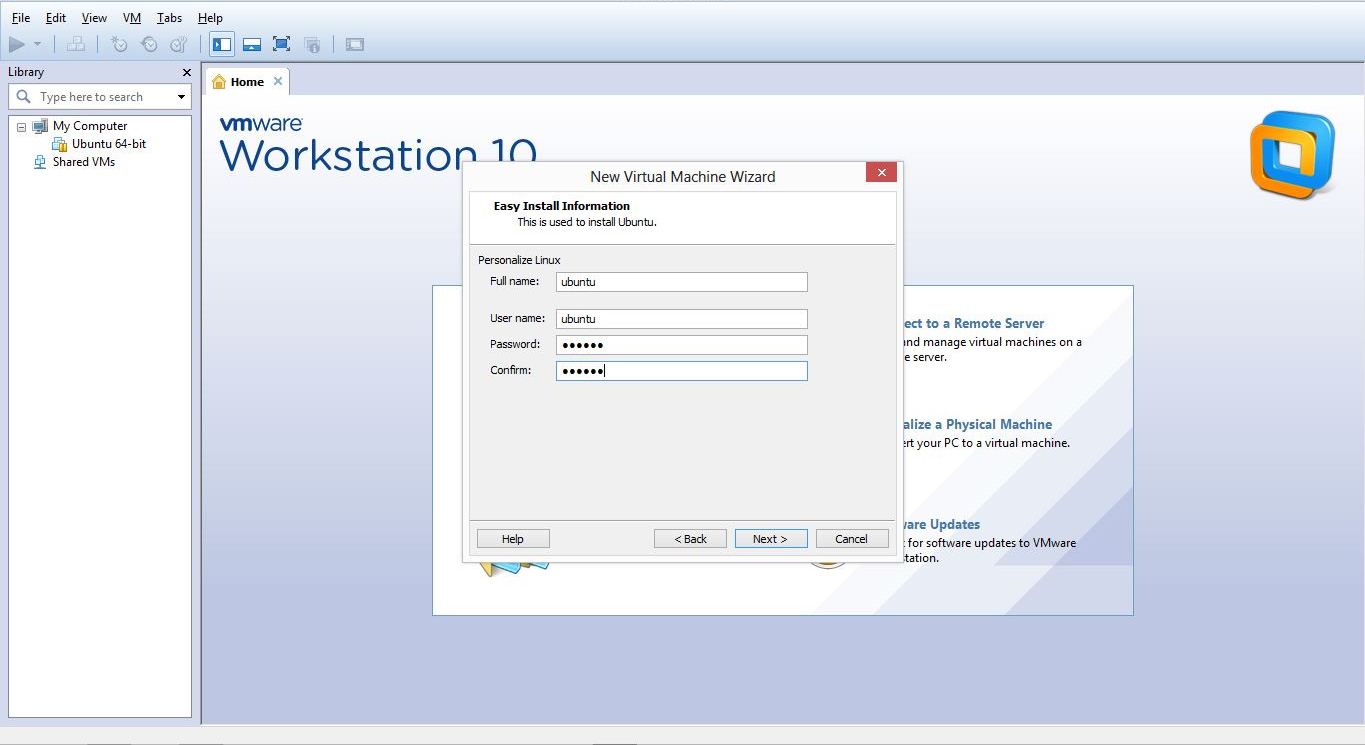Viewport: 1365px width, 745px height.
Task: Click the Take Snapshot toolbar icon
Action: [119, 44]
